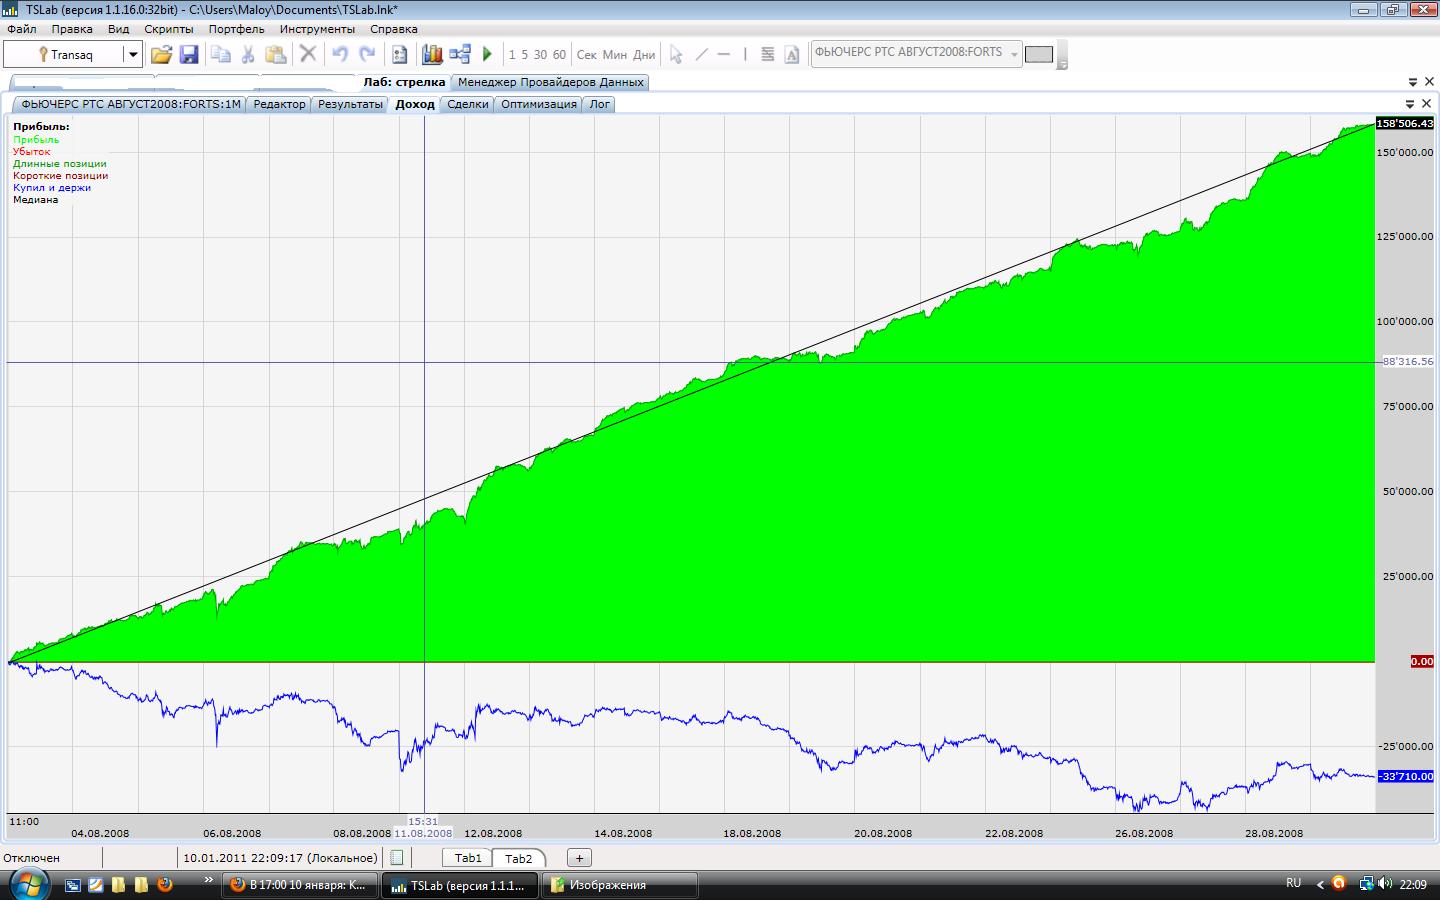Click the open folder icon in toolbar
This screenshot has height=900, width=1440.
161,55
